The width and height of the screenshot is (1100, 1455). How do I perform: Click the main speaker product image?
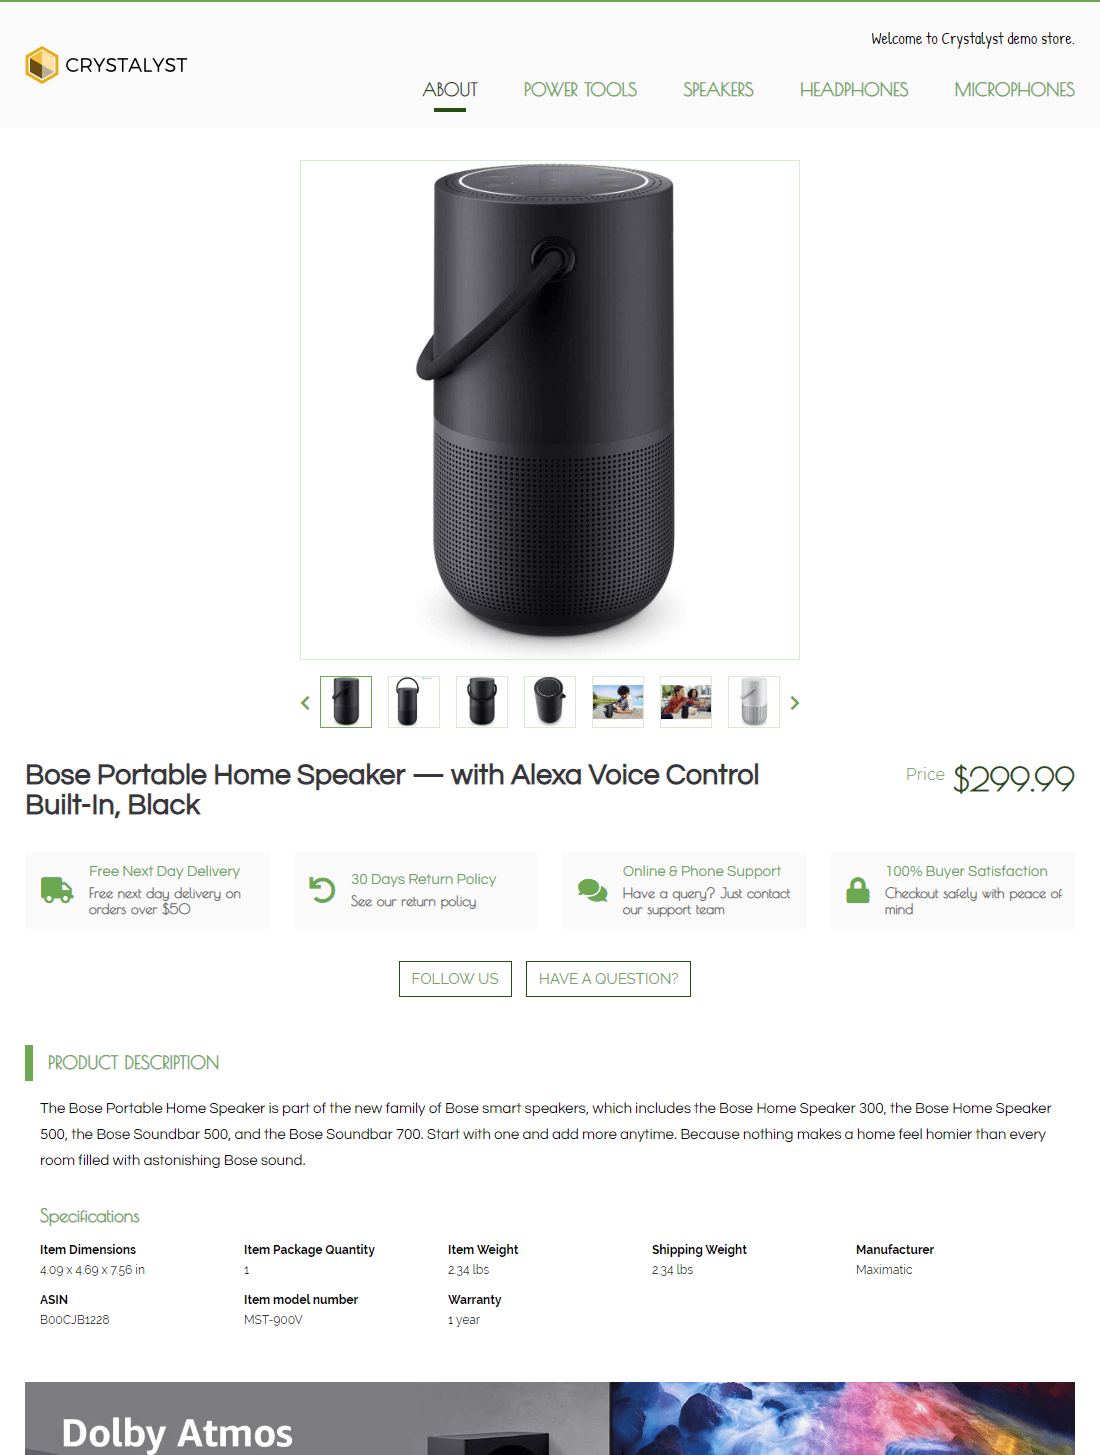(550, 410)
